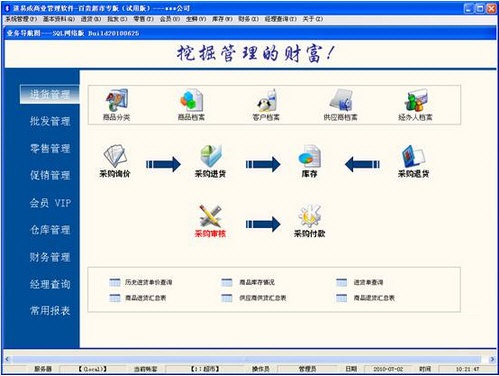Open the 零售 menu in menu bar

pos(144,19)
